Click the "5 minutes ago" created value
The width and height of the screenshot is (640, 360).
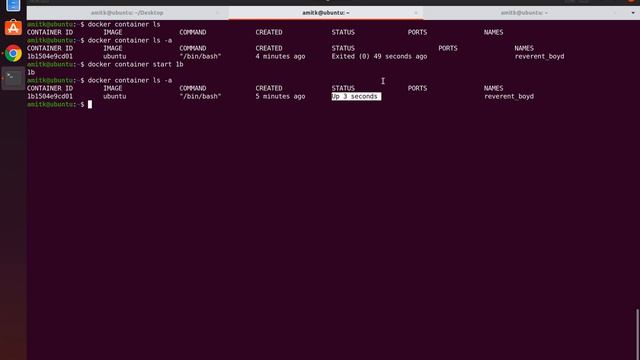point(280,96)
